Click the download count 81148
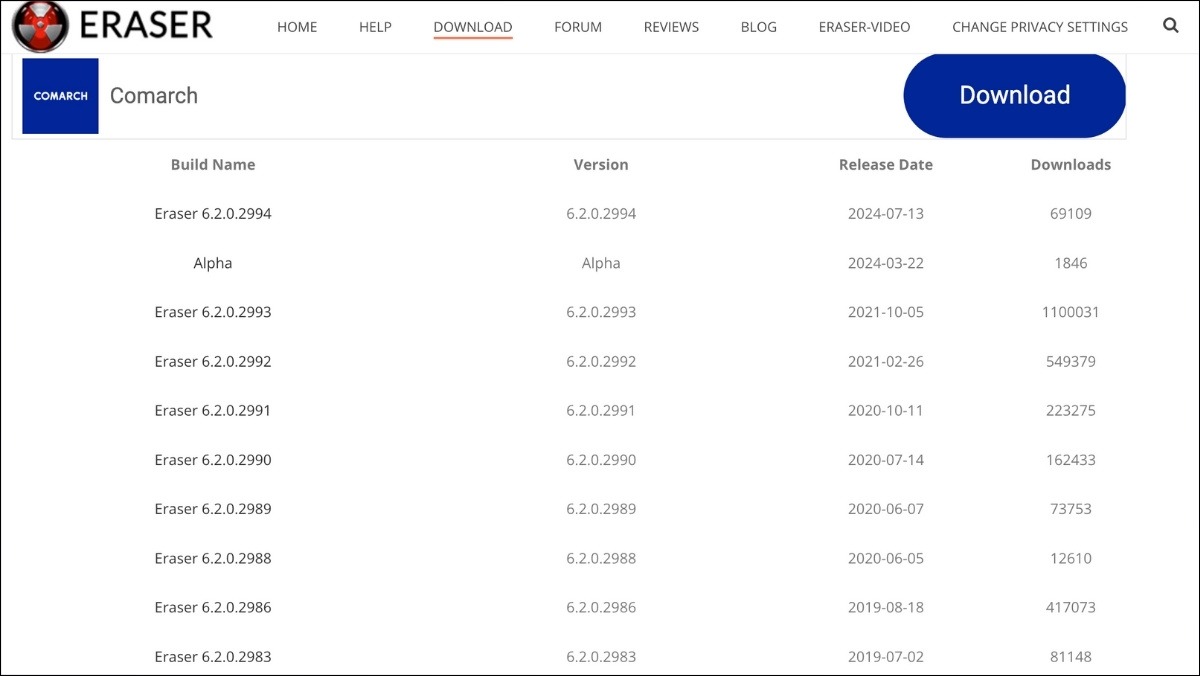 click(1071, 657)
